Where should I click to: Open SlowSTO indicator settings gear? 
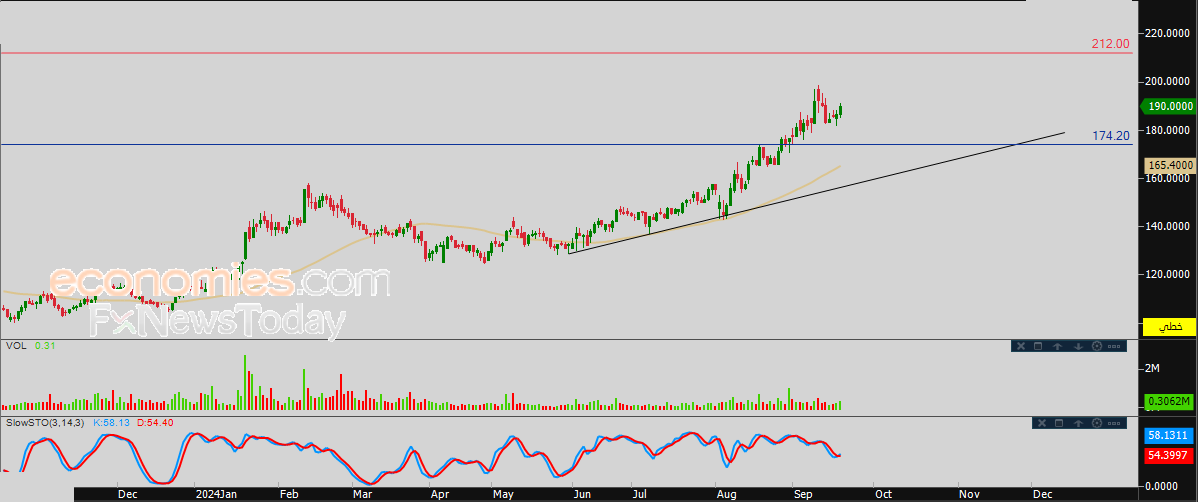(x=1097, y=423)
